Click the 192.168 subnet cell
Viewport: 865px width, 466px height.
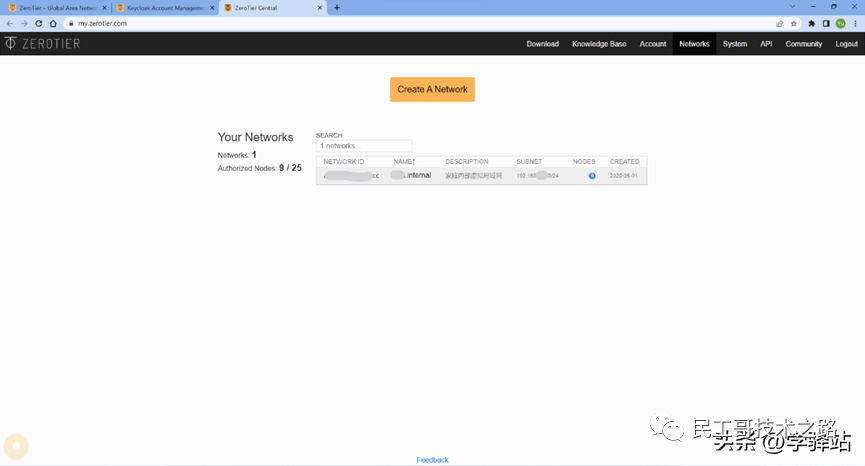coord(537,176)
